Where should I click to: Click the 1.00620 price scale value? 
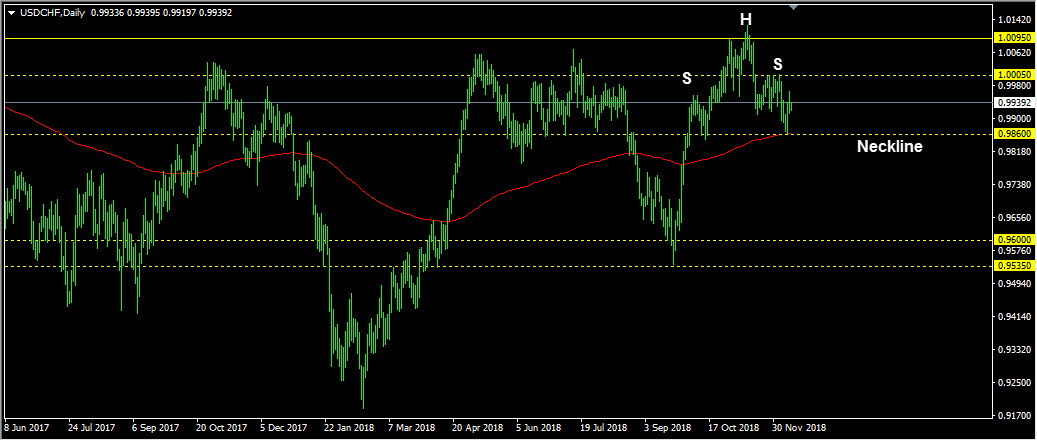click(x=1016, y=52)
